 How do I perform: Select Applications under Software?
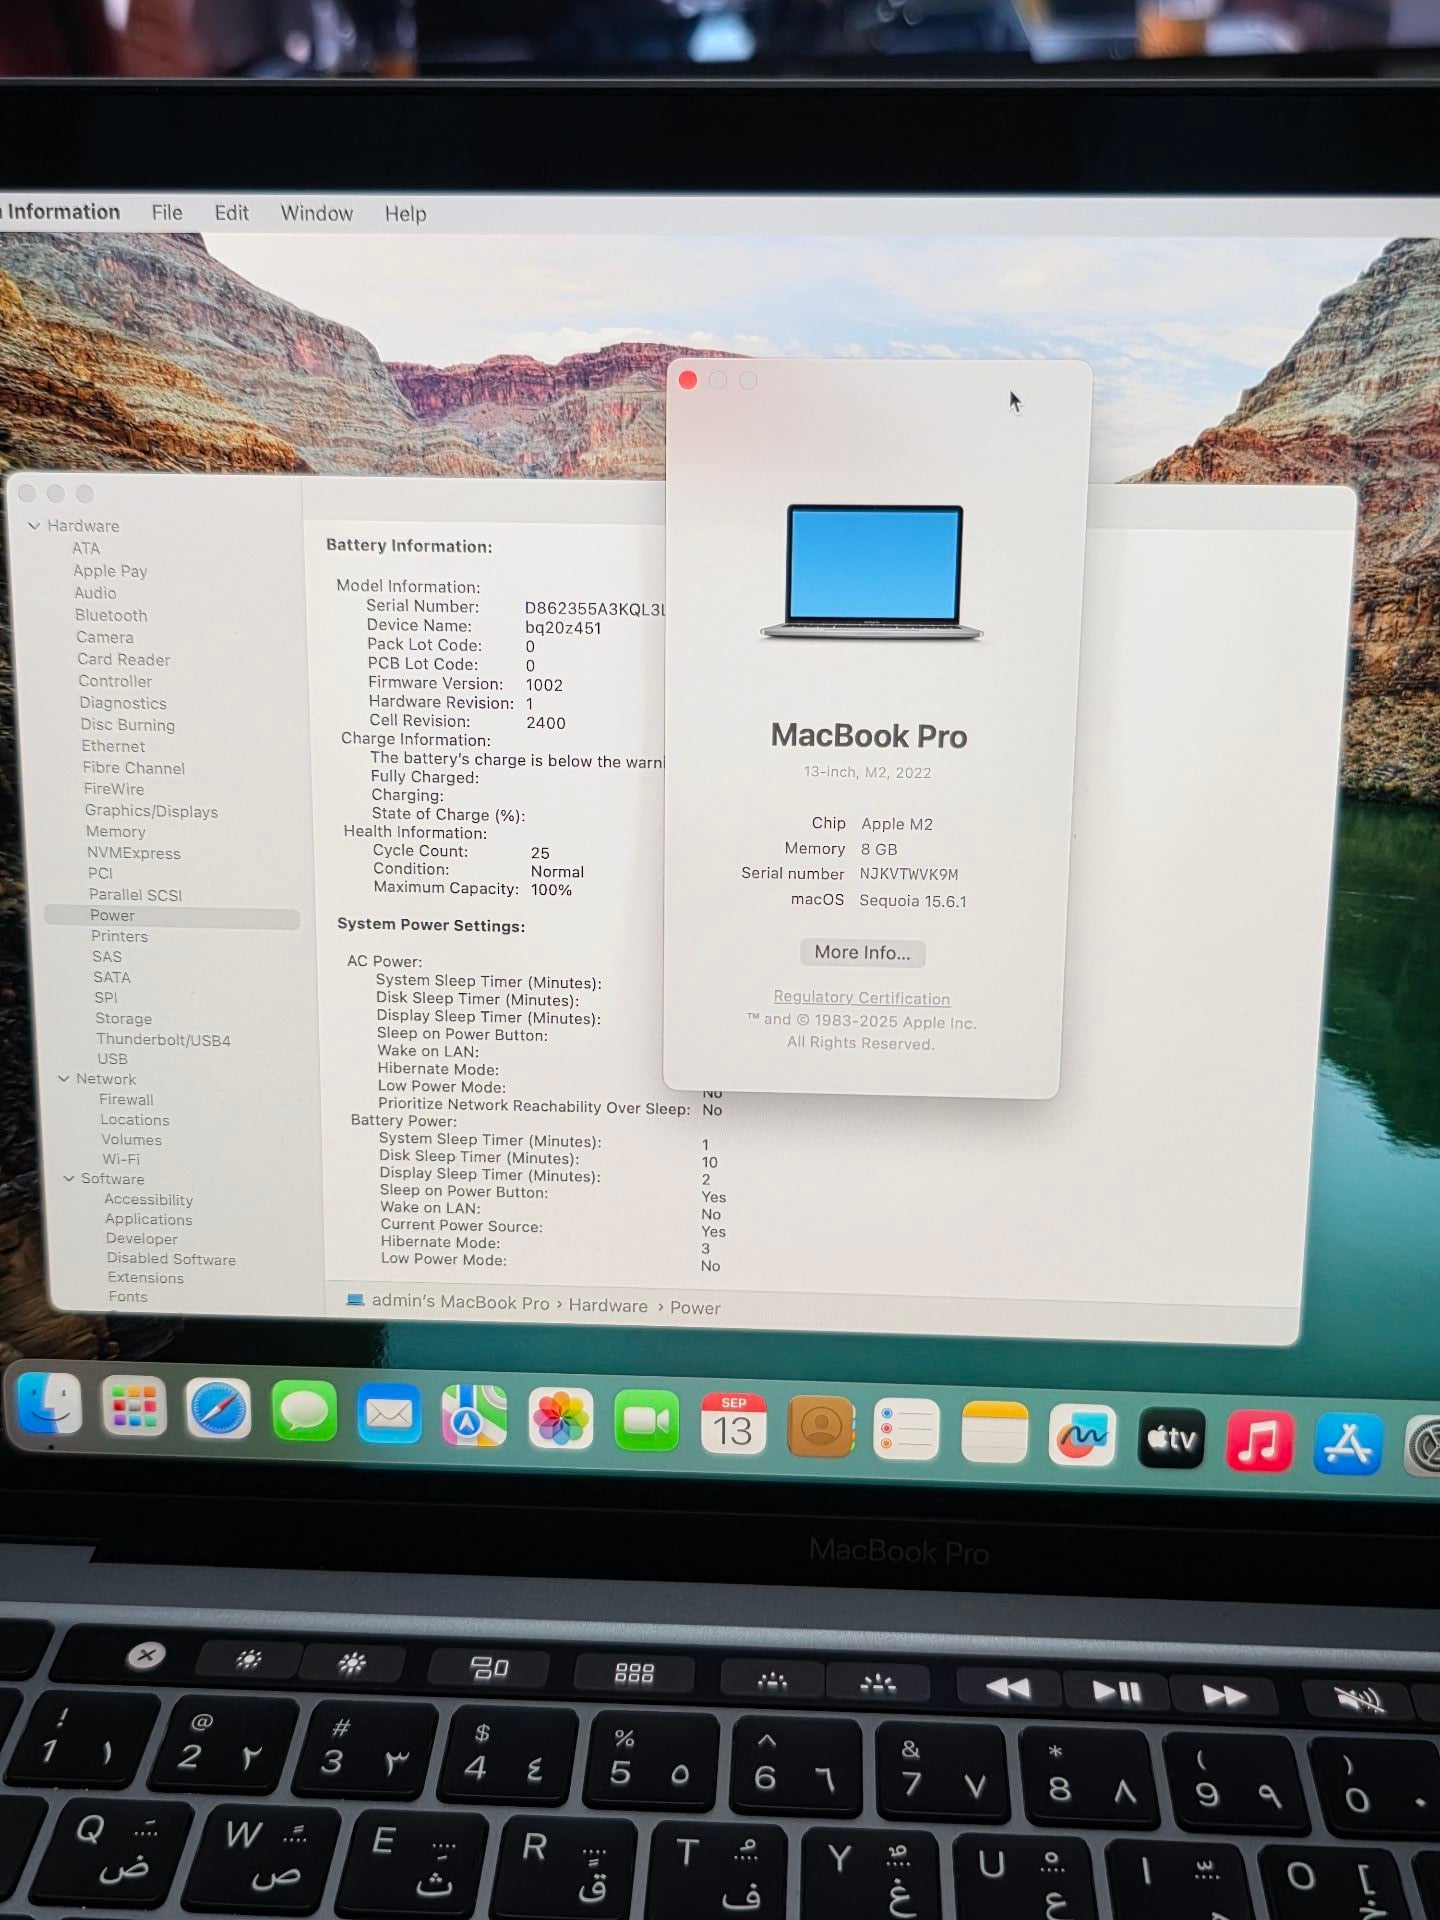[149, 1220]
